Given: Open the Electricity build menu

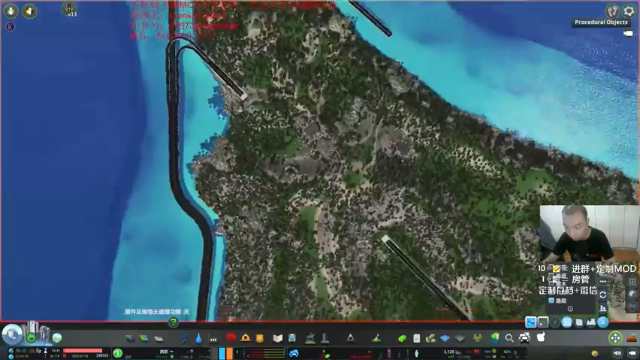Looking at the screenshot, I should click(184, 338).
